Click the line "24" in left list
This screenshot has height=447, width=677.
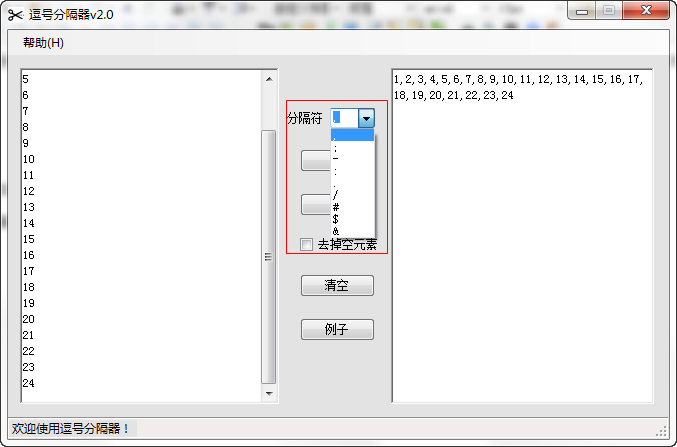pos(28,383)
